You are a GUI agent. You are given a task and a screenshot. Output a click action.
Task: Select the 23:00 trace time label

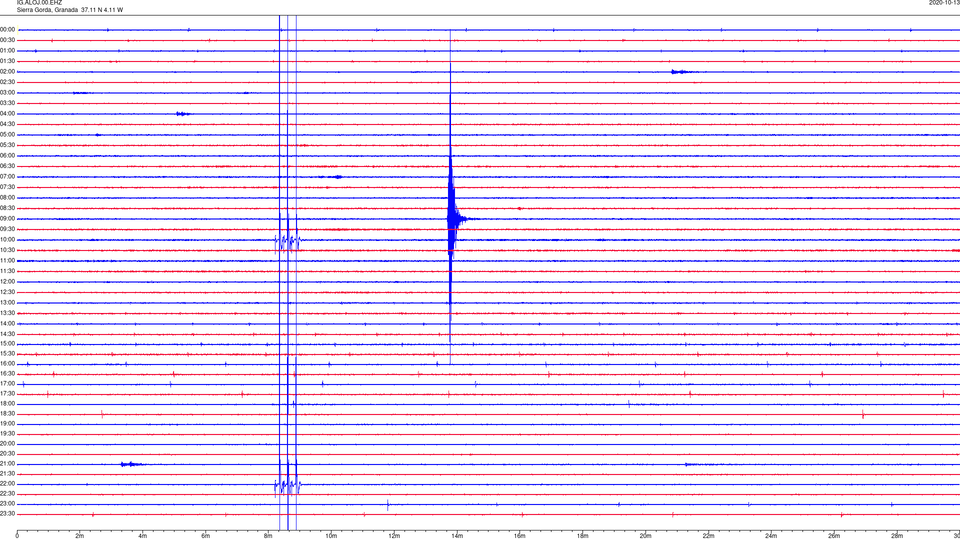coord(8,504)
